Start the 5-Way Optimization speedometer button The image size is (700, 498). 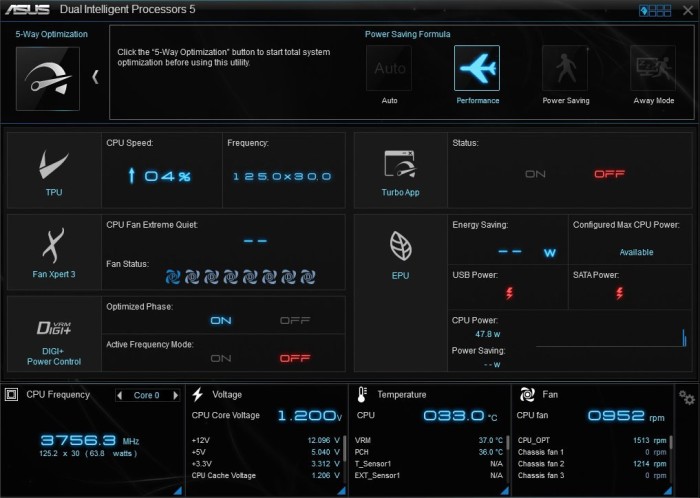pyautogui.click(x=48, y=79)
